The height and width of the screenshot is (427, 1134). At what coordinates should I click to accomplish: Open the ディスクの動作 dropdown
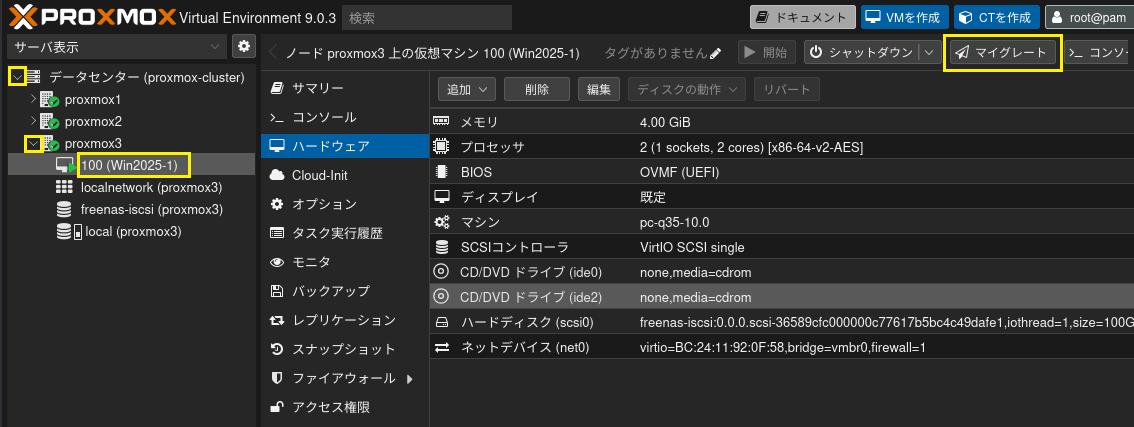coord(687,90)
